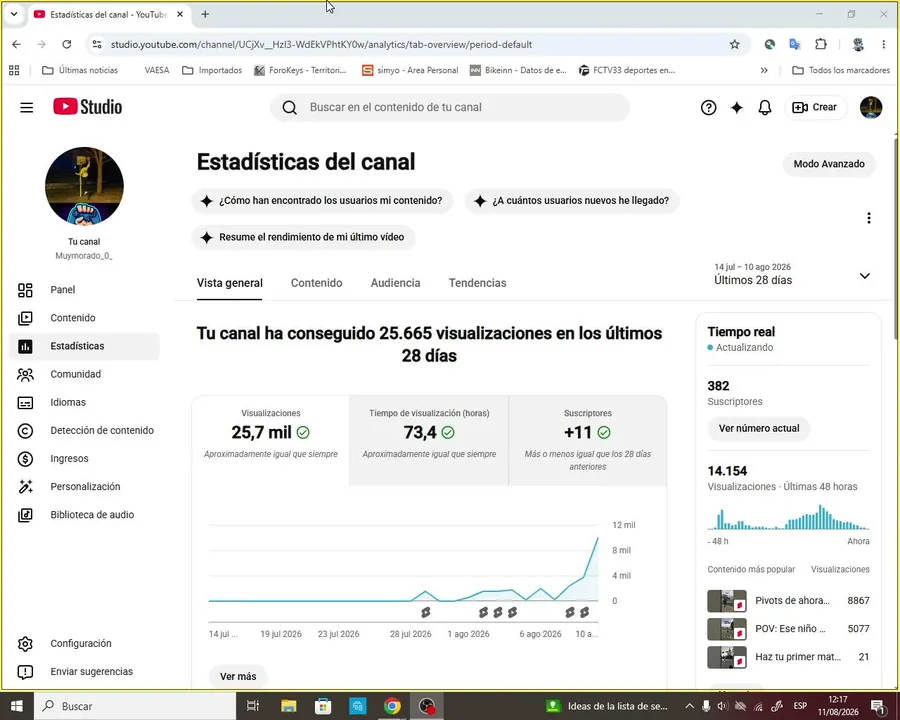Expand the hidden bookmarks chevron
The image size is (900, 720).
point(763,70)
